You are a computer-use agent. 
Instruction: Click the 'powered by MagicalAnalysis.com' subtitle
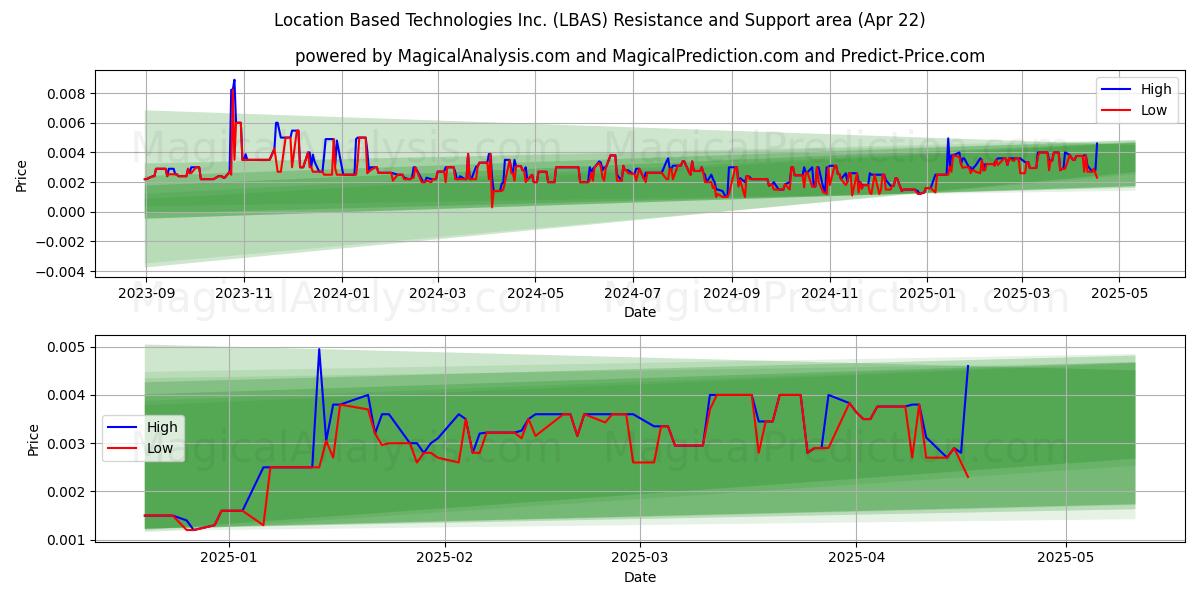click(639, 56)
